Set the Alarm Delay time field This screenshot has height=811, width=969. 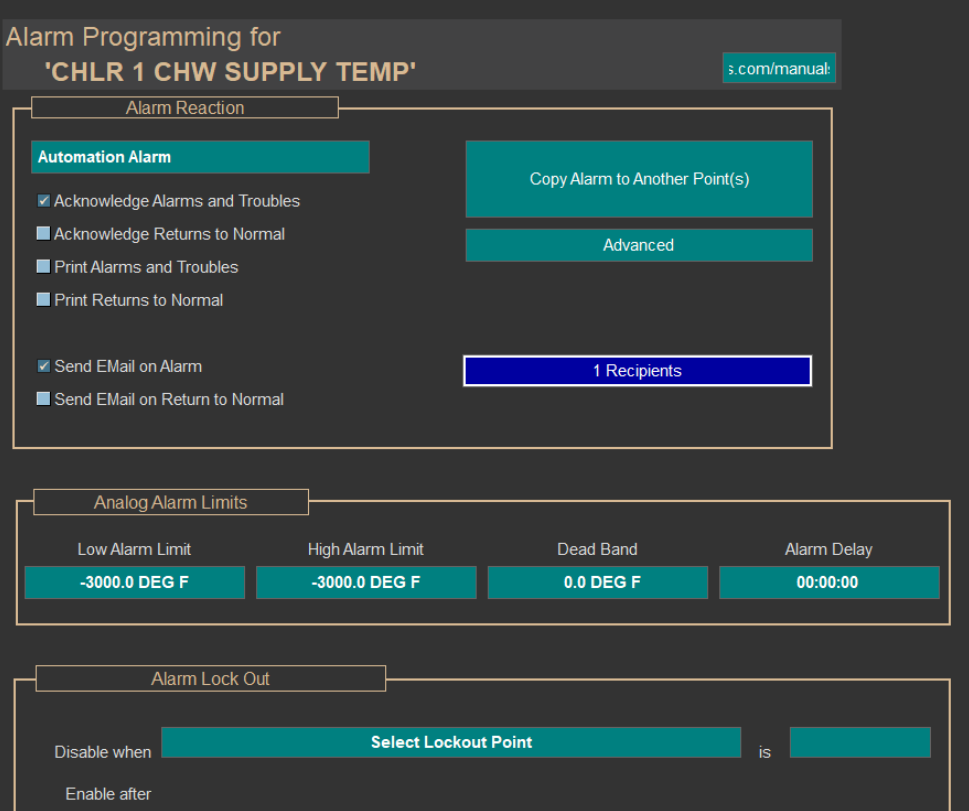(x=828, y=582)
